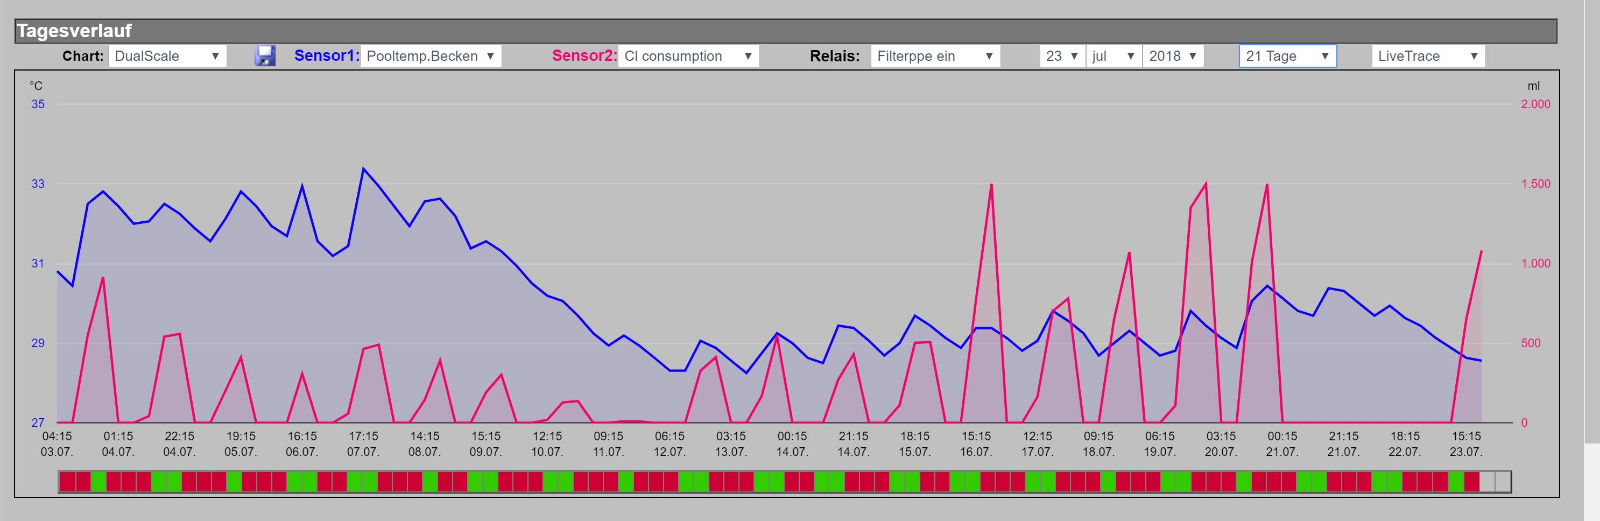Click the 17:15 07.07. time label
Viewport: 1600px width, 521px height.
363,444
